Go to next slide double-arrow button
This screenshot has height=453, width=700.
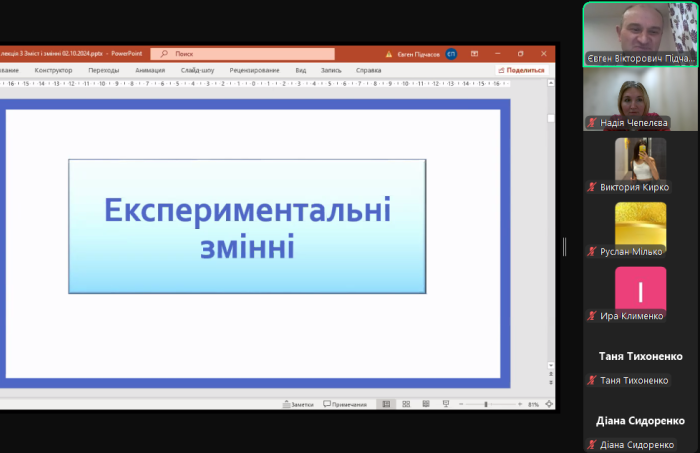(551, 382)
